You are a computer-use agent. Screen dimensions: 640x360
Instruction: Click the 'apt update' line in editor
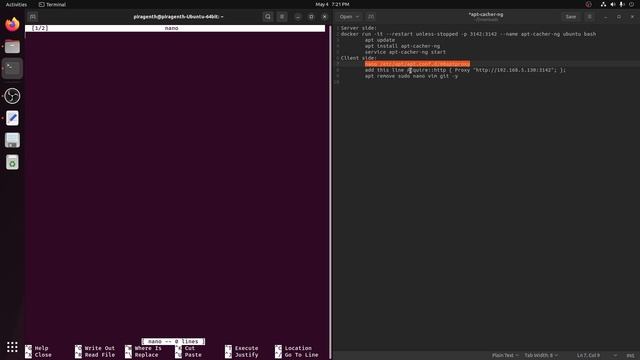pos(380,40)
